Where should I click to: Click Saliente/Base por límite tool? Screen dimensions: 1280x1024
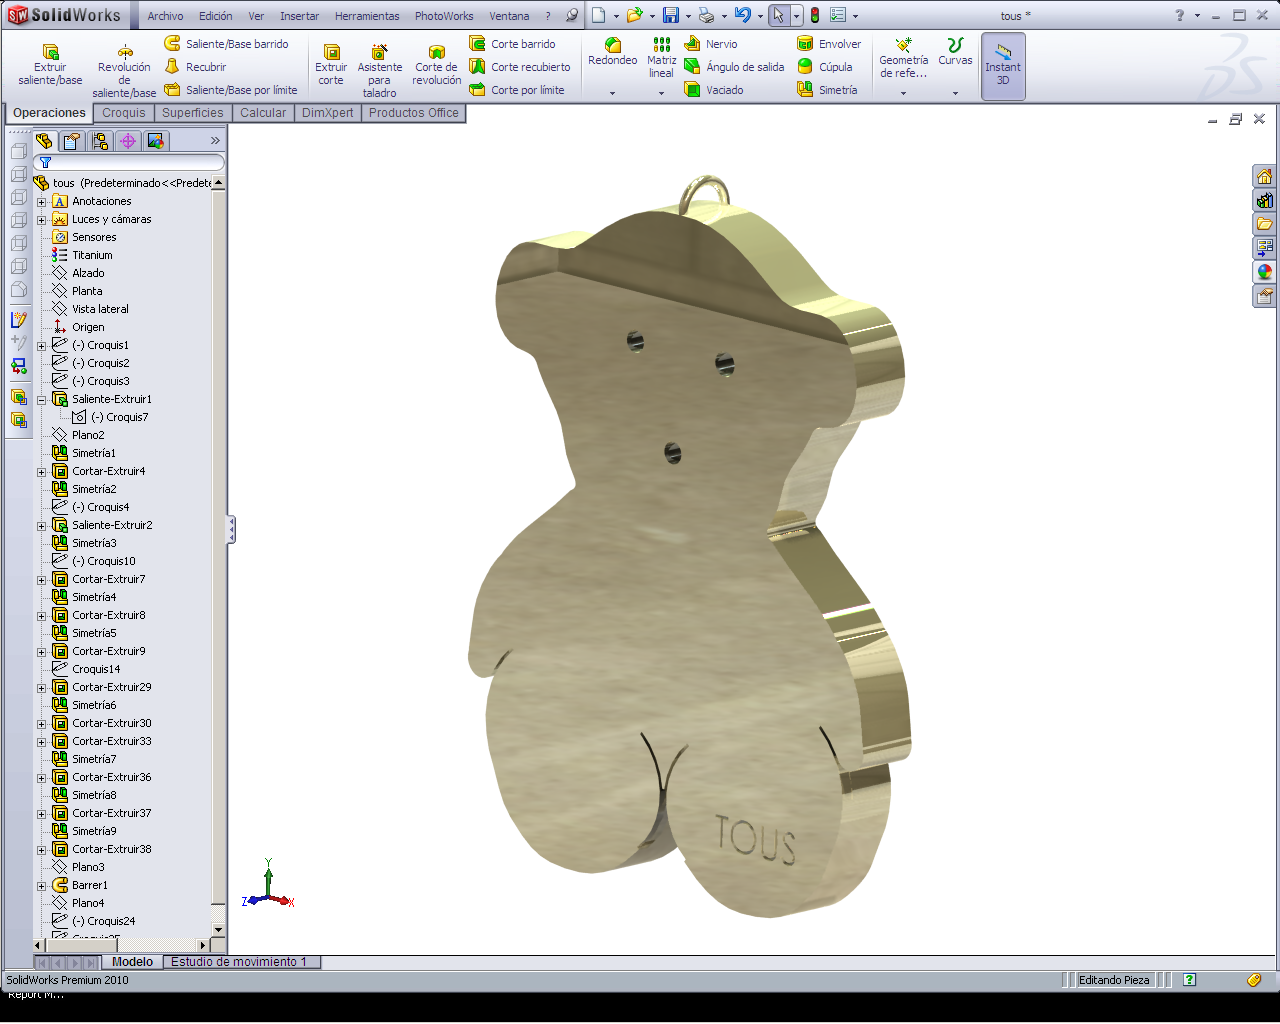(x=231, y=90)
